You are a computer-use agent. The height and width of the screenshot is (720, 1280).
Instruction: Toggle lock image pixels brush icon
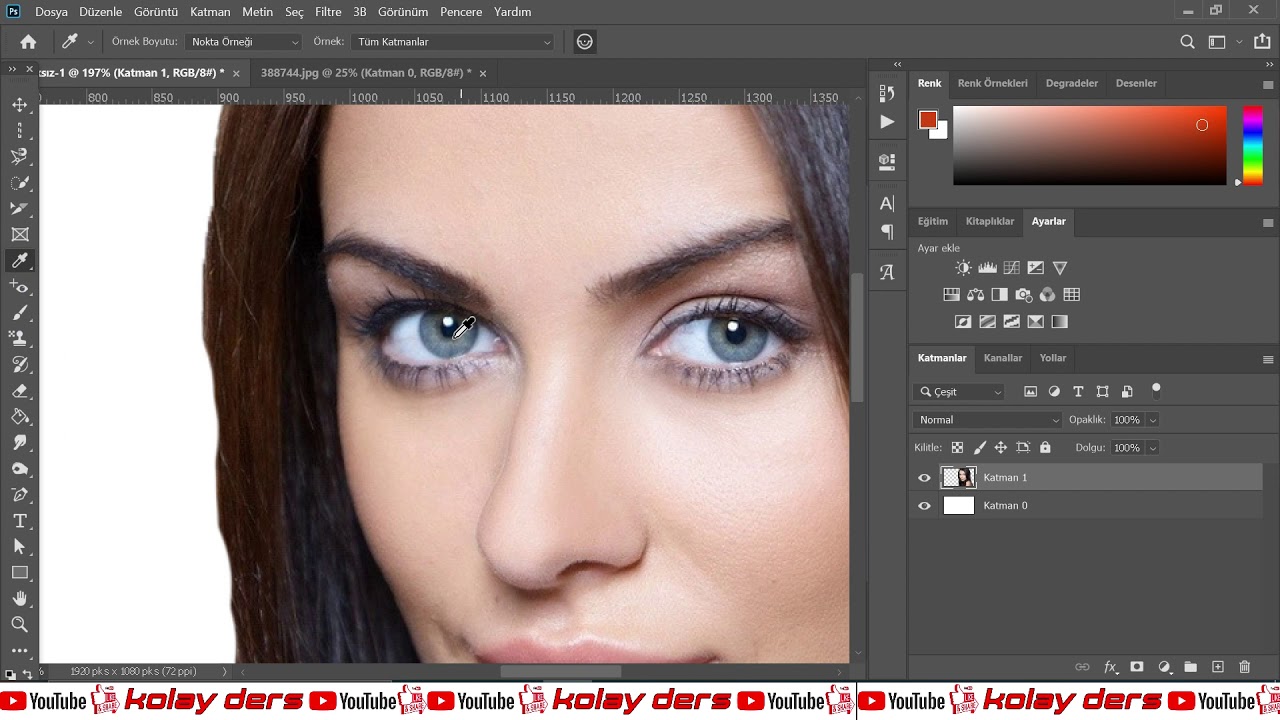pos(979,448)
